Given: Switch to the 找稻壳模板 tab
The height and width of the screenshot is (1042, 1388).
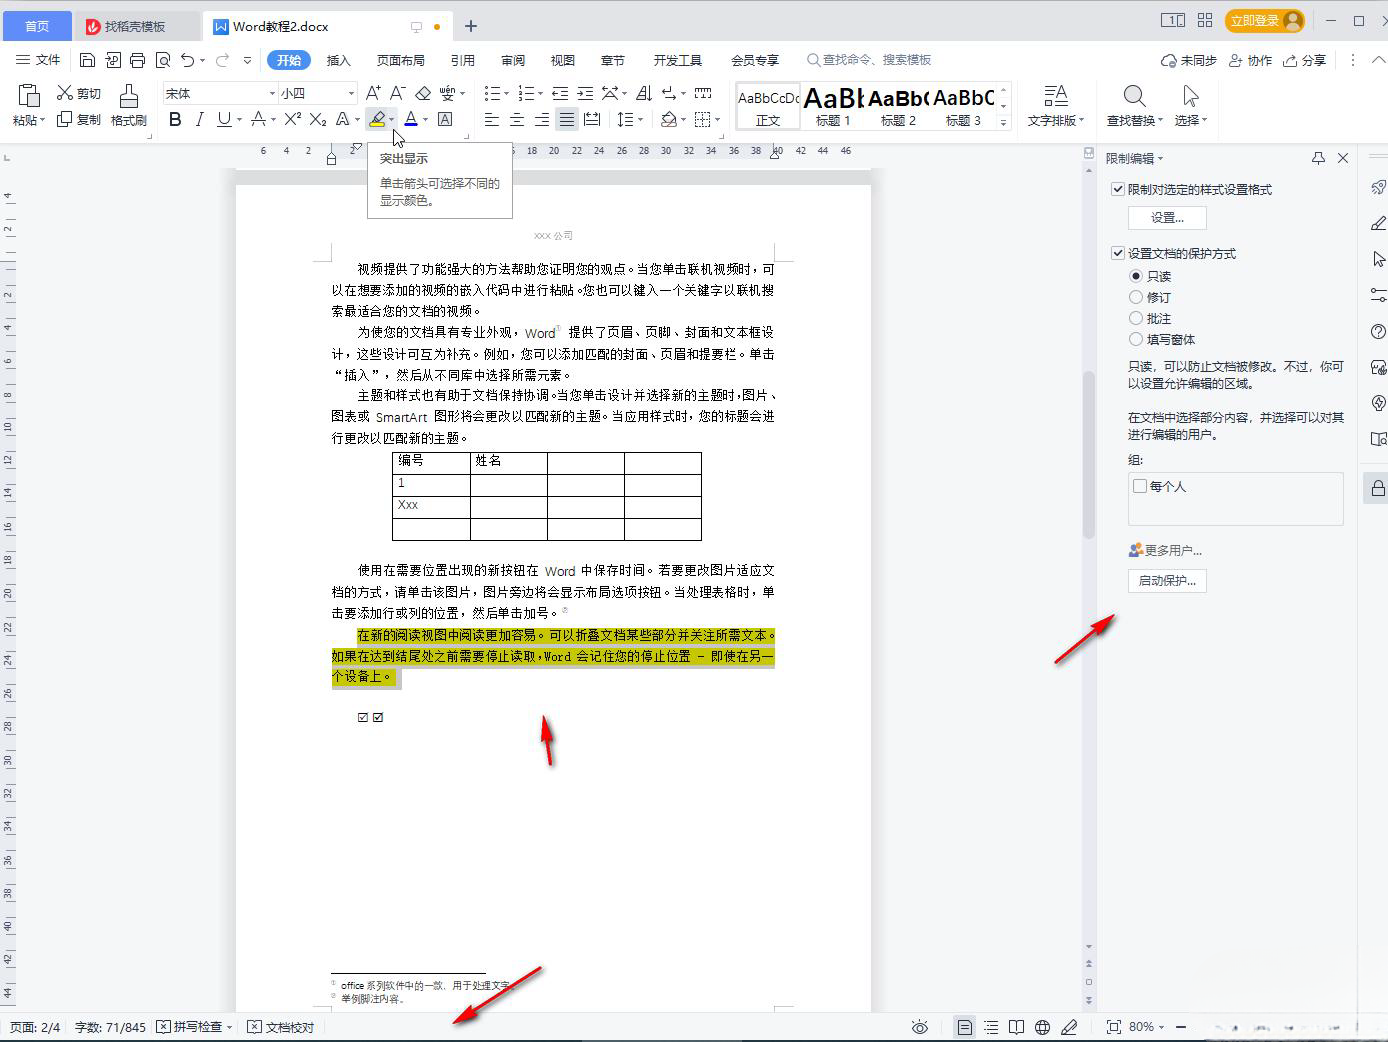Looking at the screenshot, I should coord(136,26).
